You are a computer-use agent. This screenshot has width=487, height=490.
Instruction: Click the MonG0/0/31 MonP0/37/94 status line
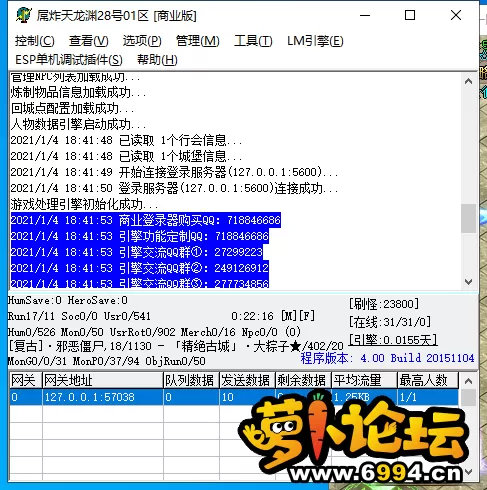coord(107,361)
